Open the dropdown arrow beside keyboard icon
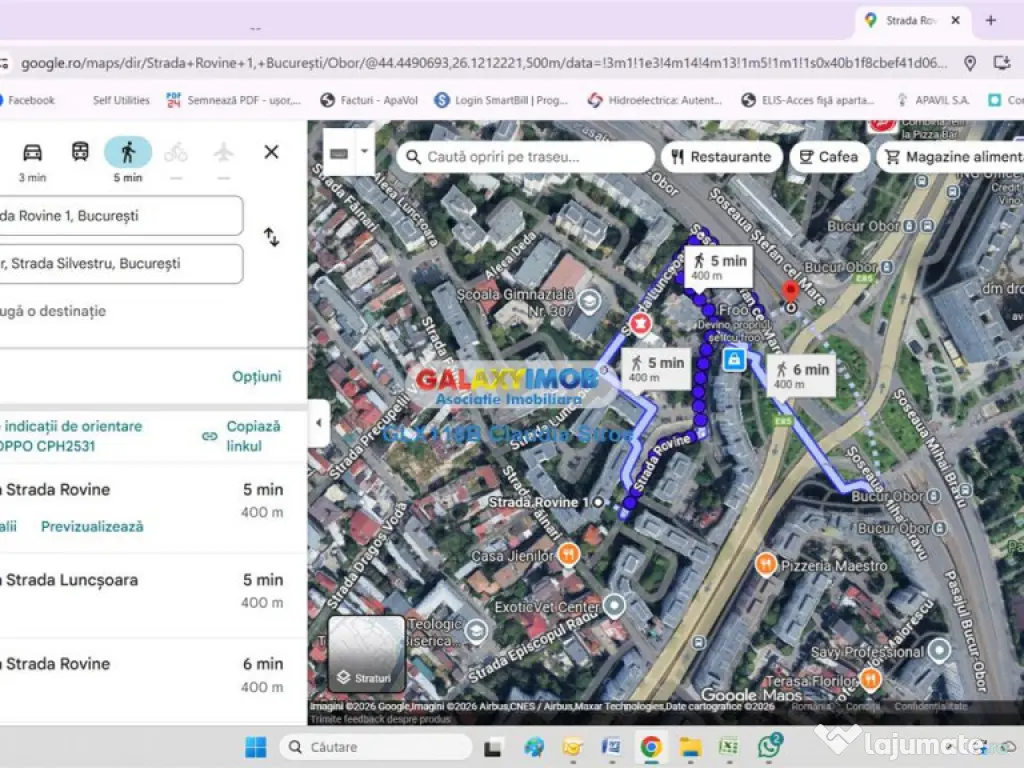This screenshot has width=1024, height=768. point(364,153)
